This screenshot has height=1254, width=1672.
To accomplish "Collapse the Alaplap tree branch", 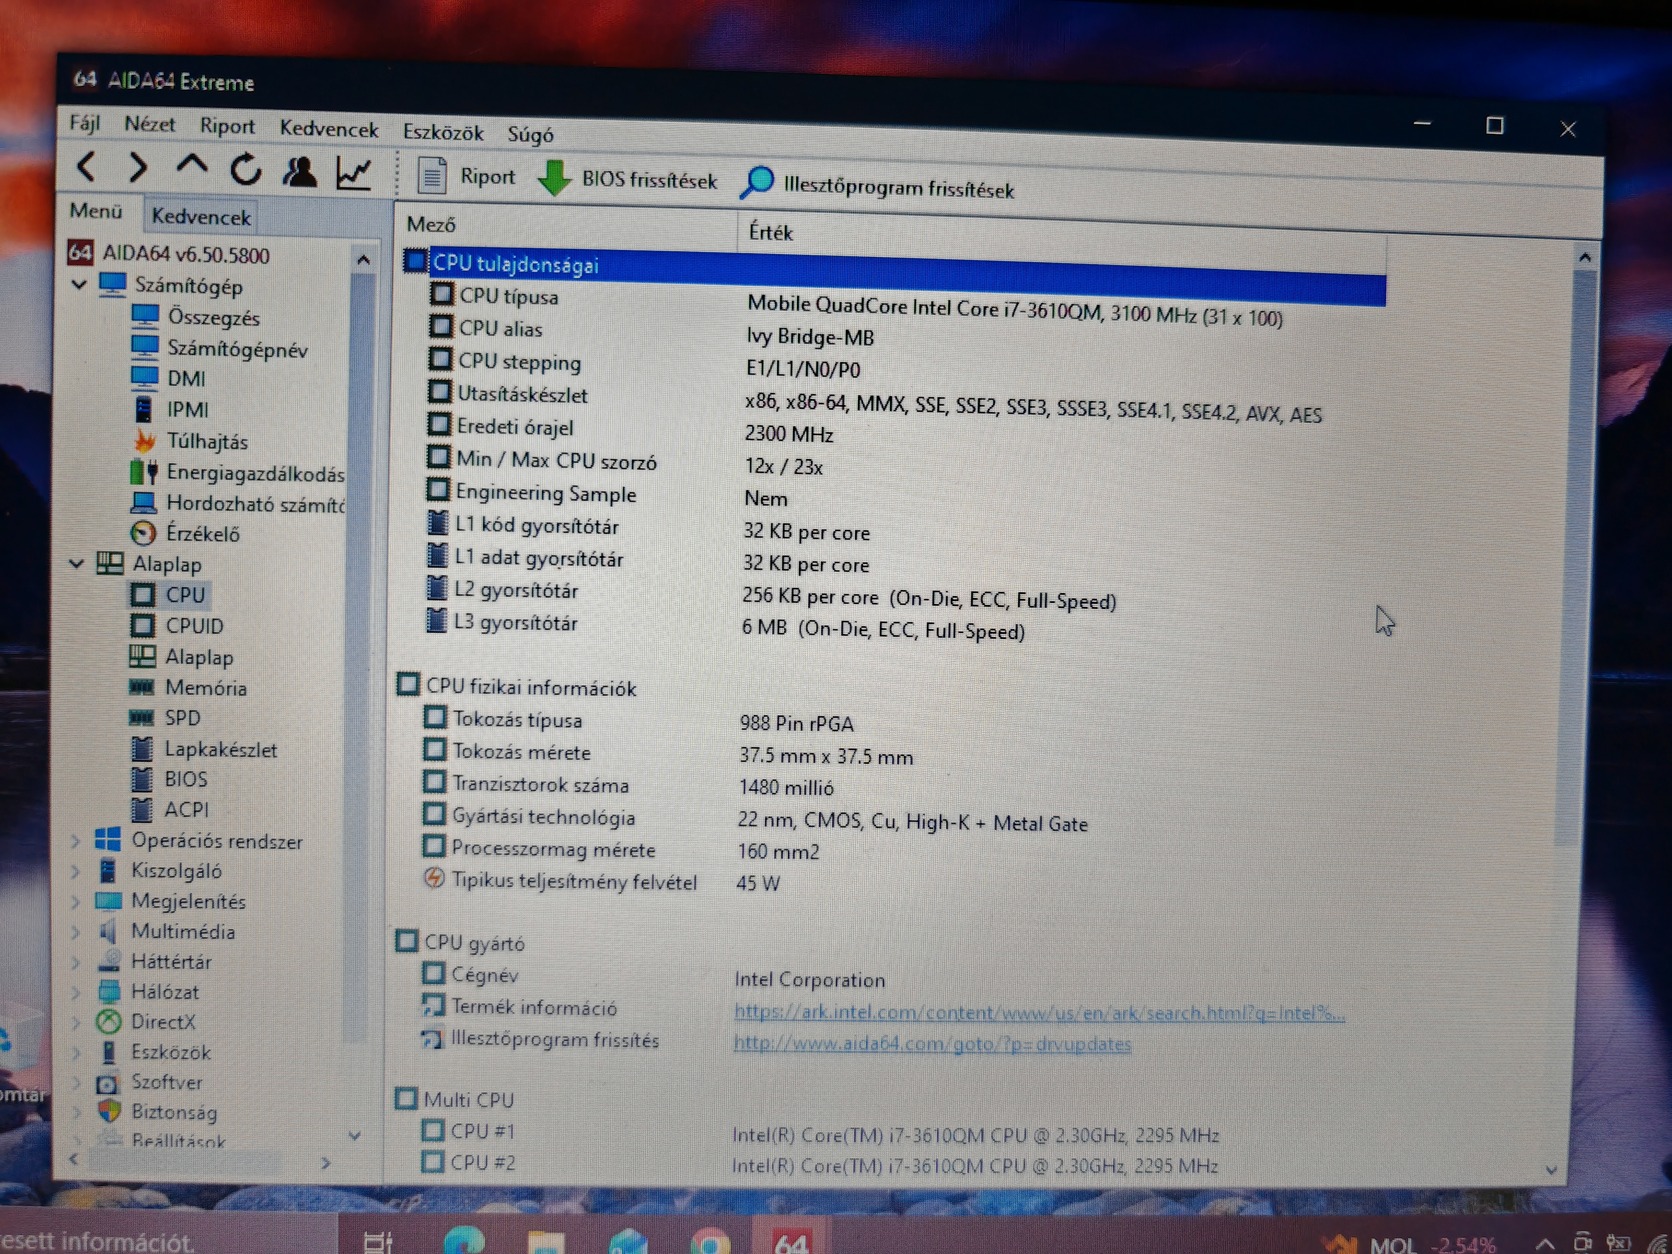I will point(76,564).
